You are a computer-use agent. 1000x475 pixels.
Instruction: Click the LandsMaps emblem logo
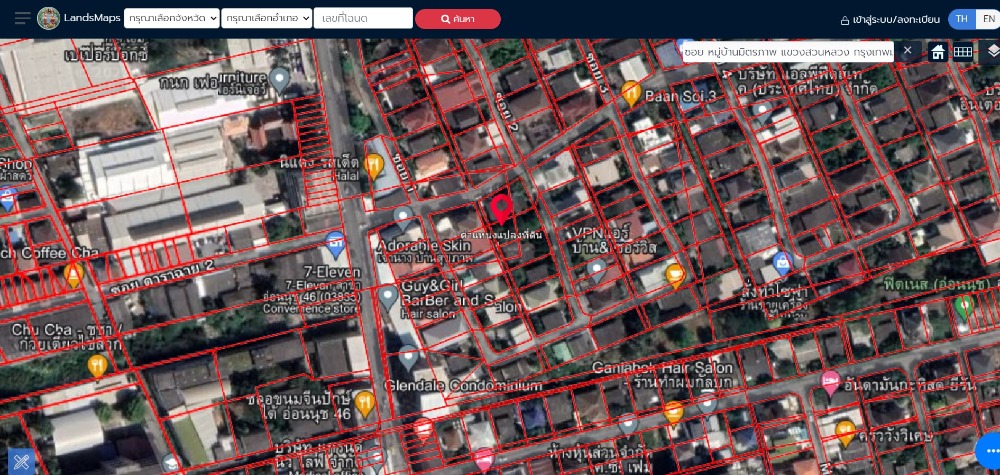click(x=48, y=18)
